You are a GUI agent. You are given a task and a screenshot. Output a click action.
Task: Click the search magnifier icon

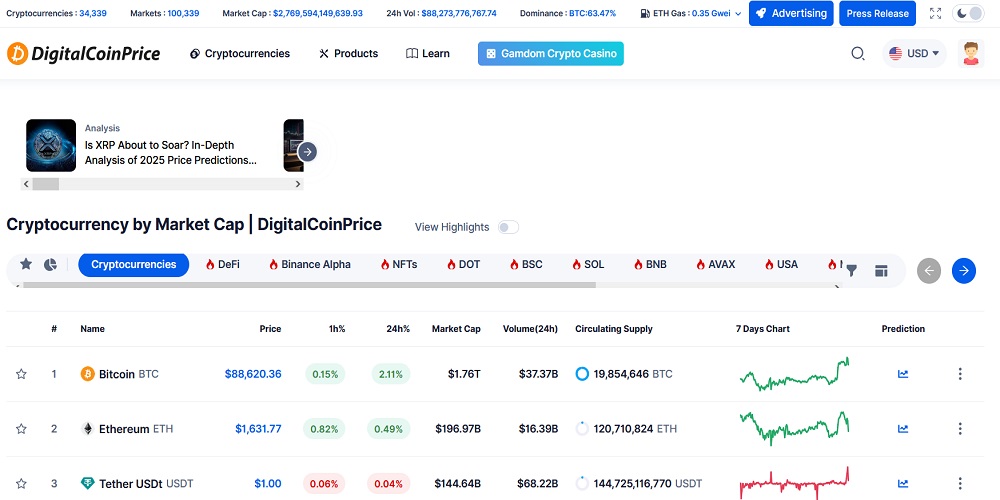858,54
